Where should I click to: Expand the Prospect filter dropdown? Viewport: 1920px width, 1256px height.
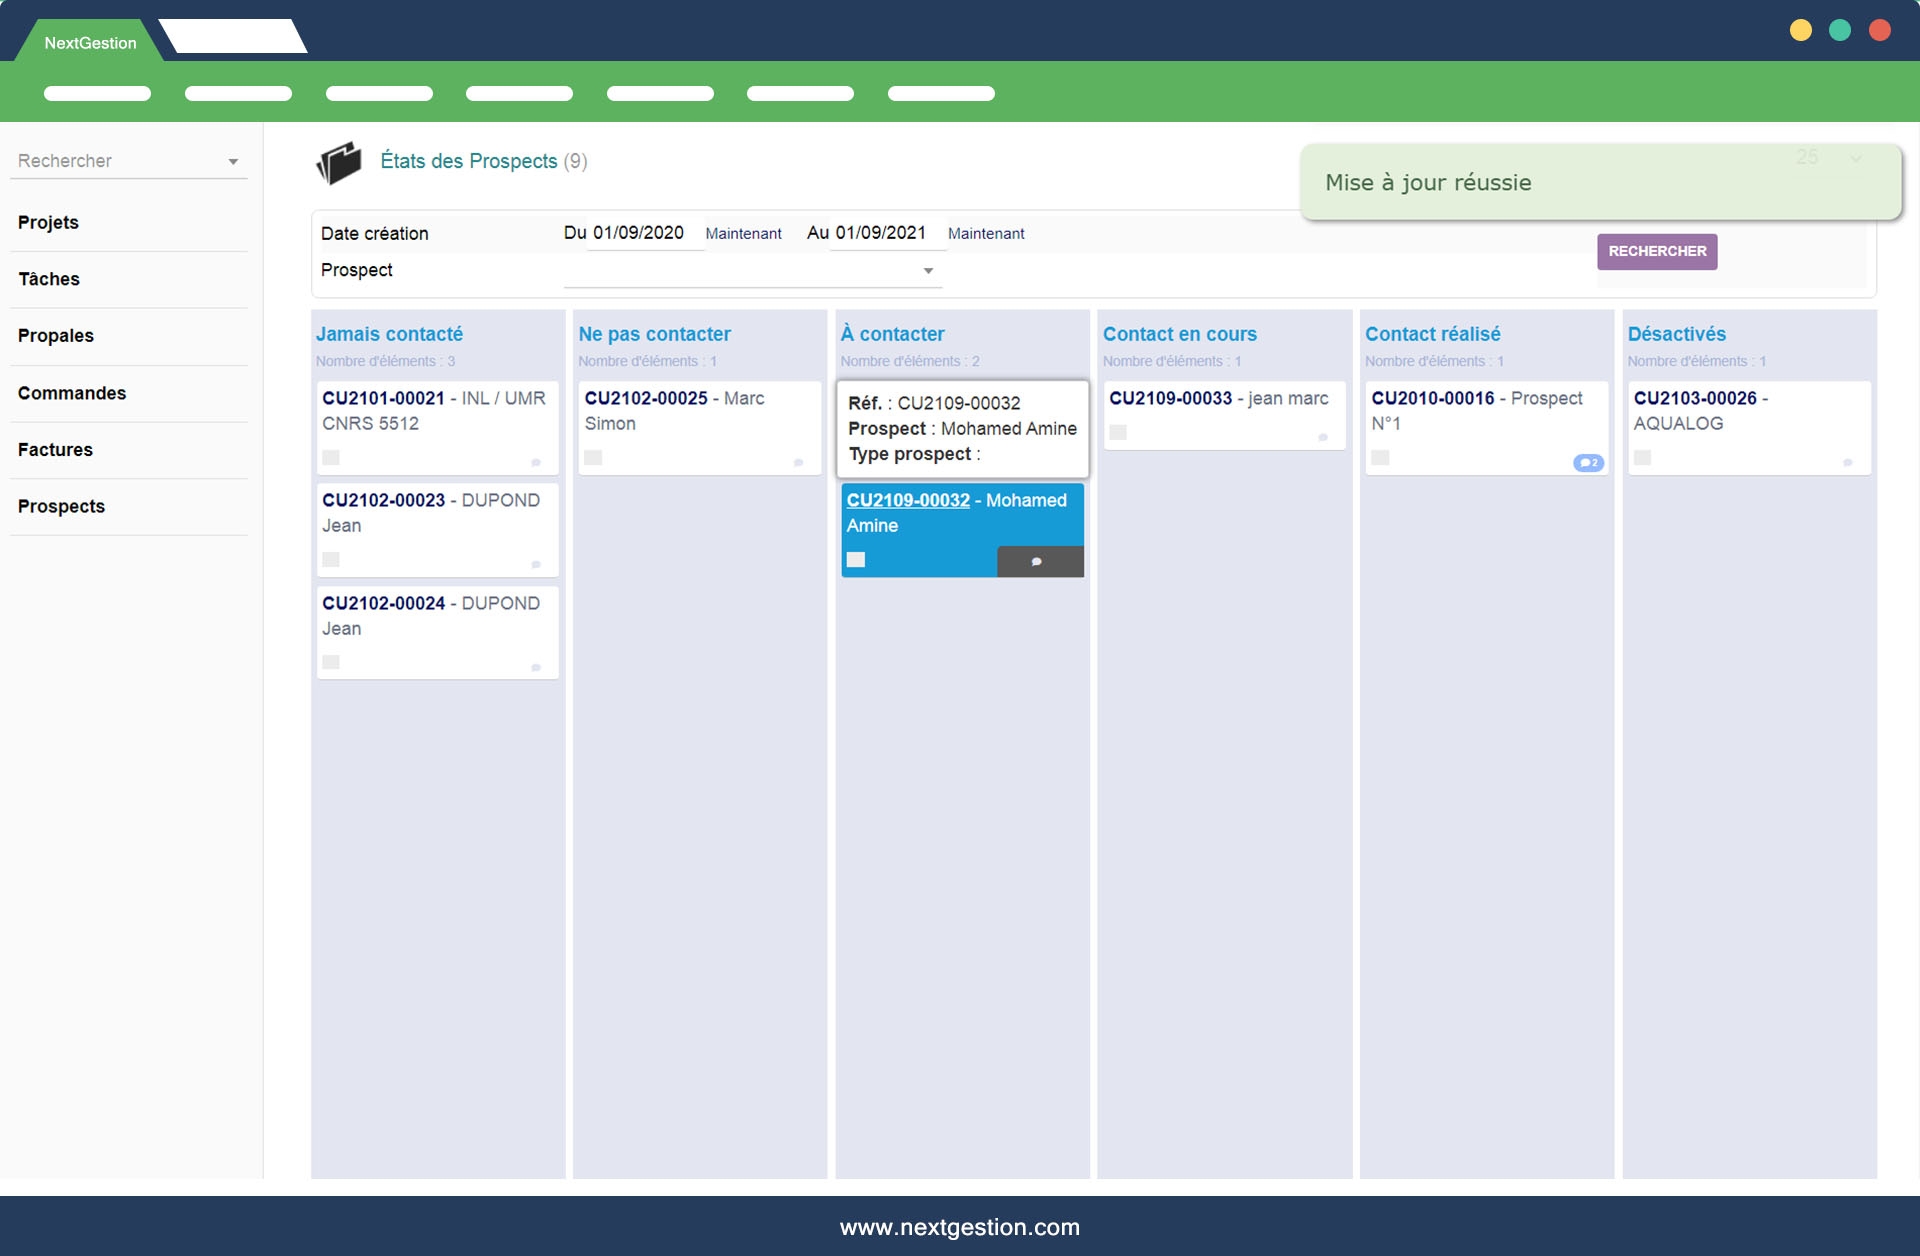pyautogui.click(x=927, y=271)
